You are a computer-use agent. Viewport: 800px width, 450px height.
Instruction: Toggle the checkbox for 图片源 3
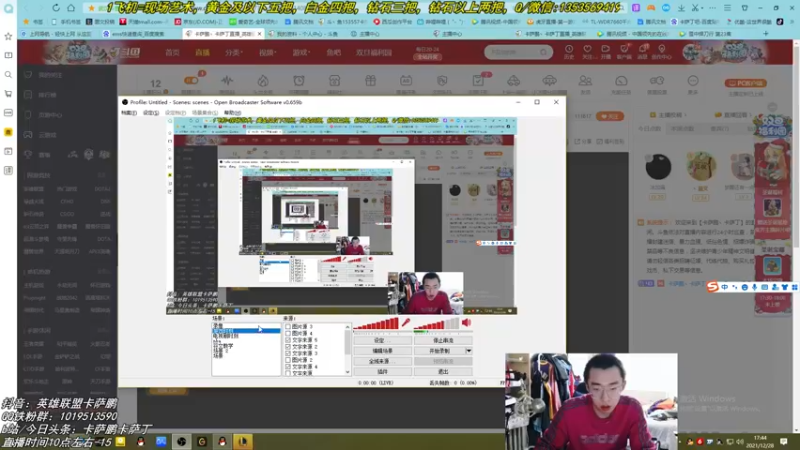click(x=288, y=326)
